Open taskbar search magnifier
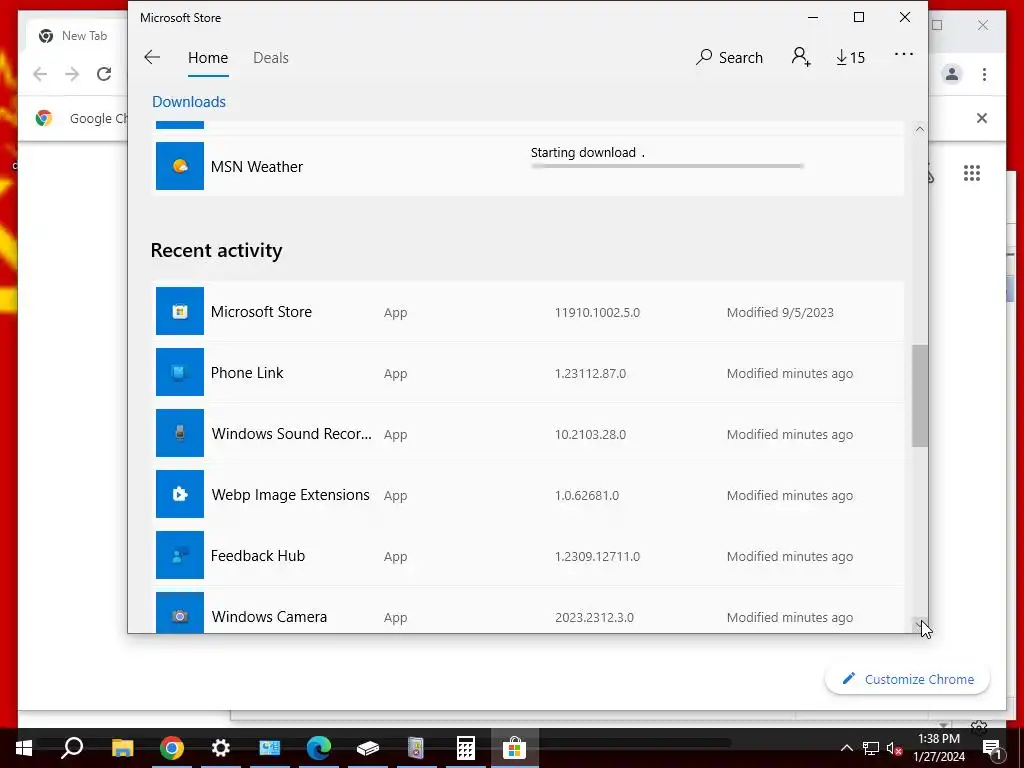This screenshot has height=768, width=1024. pyautogui.click(x=72, y=748)
